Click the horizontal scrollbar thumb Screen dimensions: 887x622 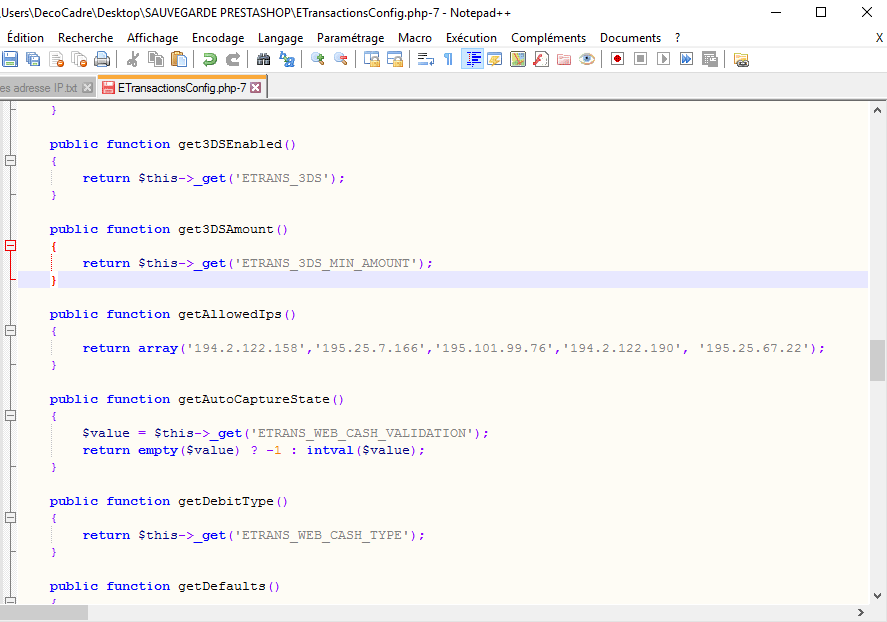pos(44,612)
